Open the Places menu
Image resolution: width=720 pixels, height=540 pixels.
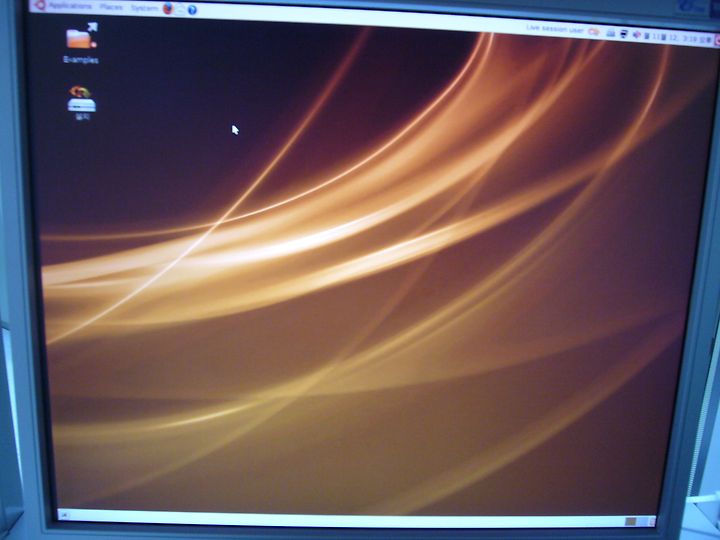(112, 8)
